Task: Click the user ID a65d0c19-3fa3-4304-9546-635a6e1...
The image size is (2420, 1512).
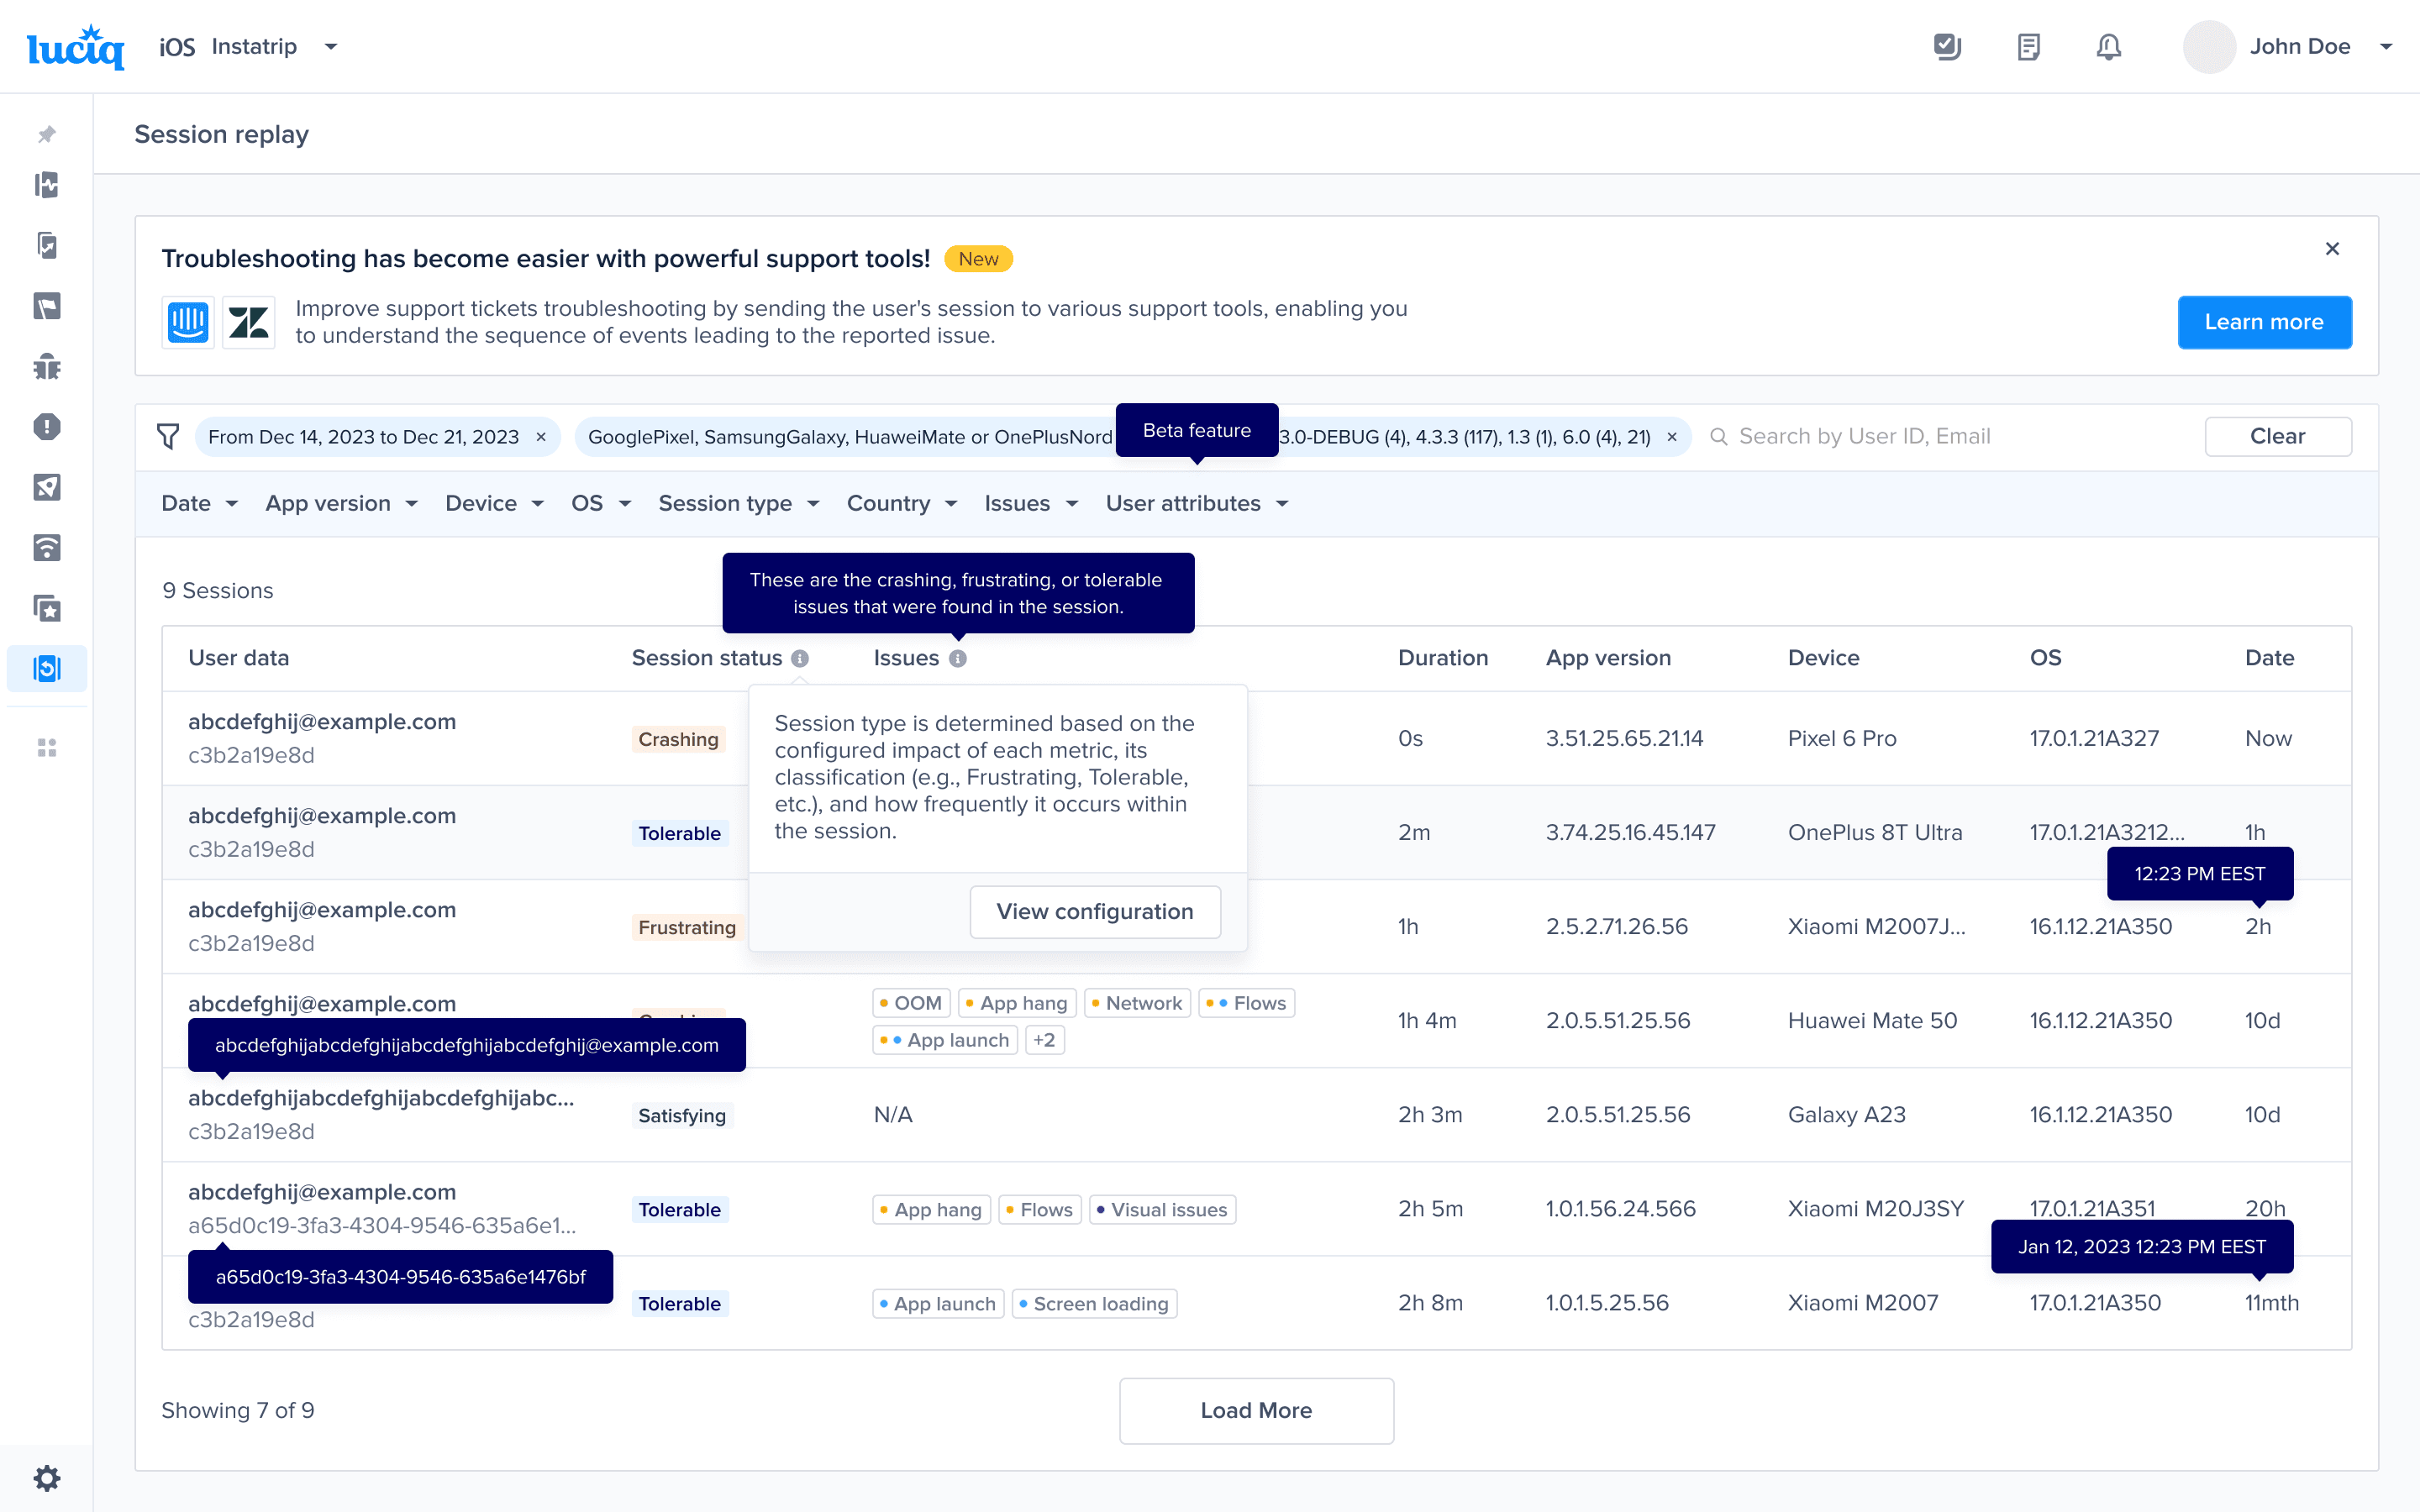Action: 382,1225
